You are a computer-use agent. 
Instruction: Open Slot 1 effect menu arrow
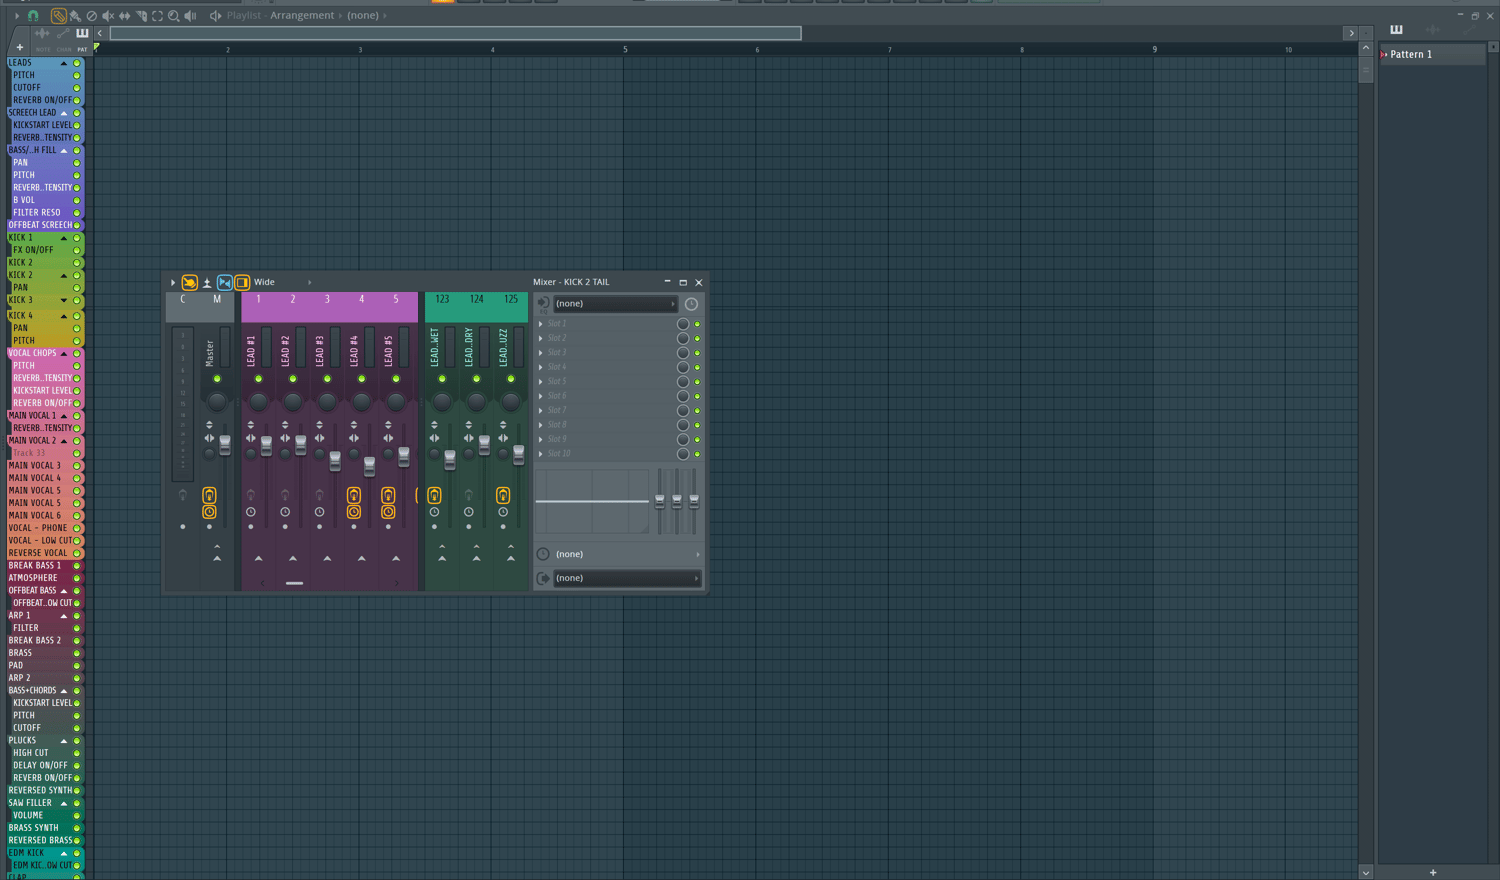541,324
